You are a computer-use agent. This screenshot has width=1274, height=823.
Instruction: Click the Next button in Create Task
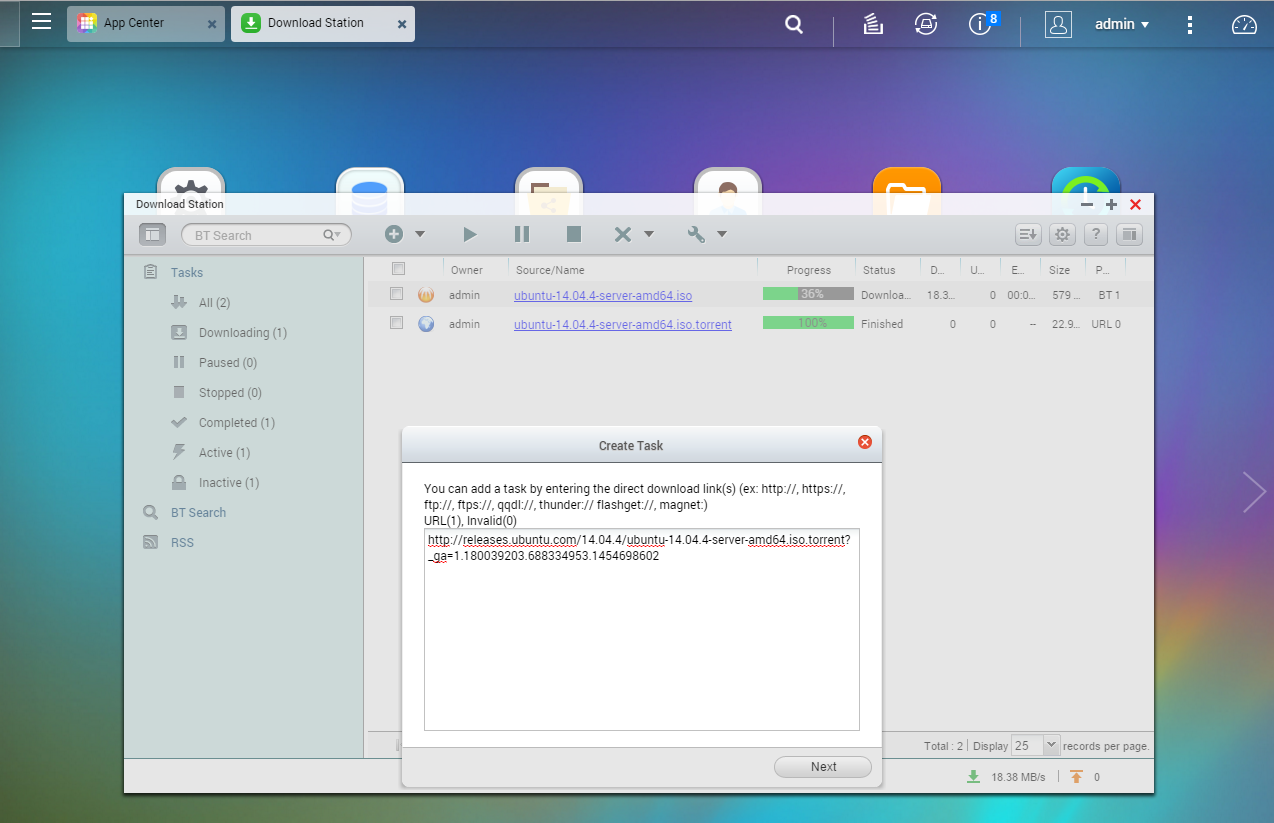pos(823,767)
